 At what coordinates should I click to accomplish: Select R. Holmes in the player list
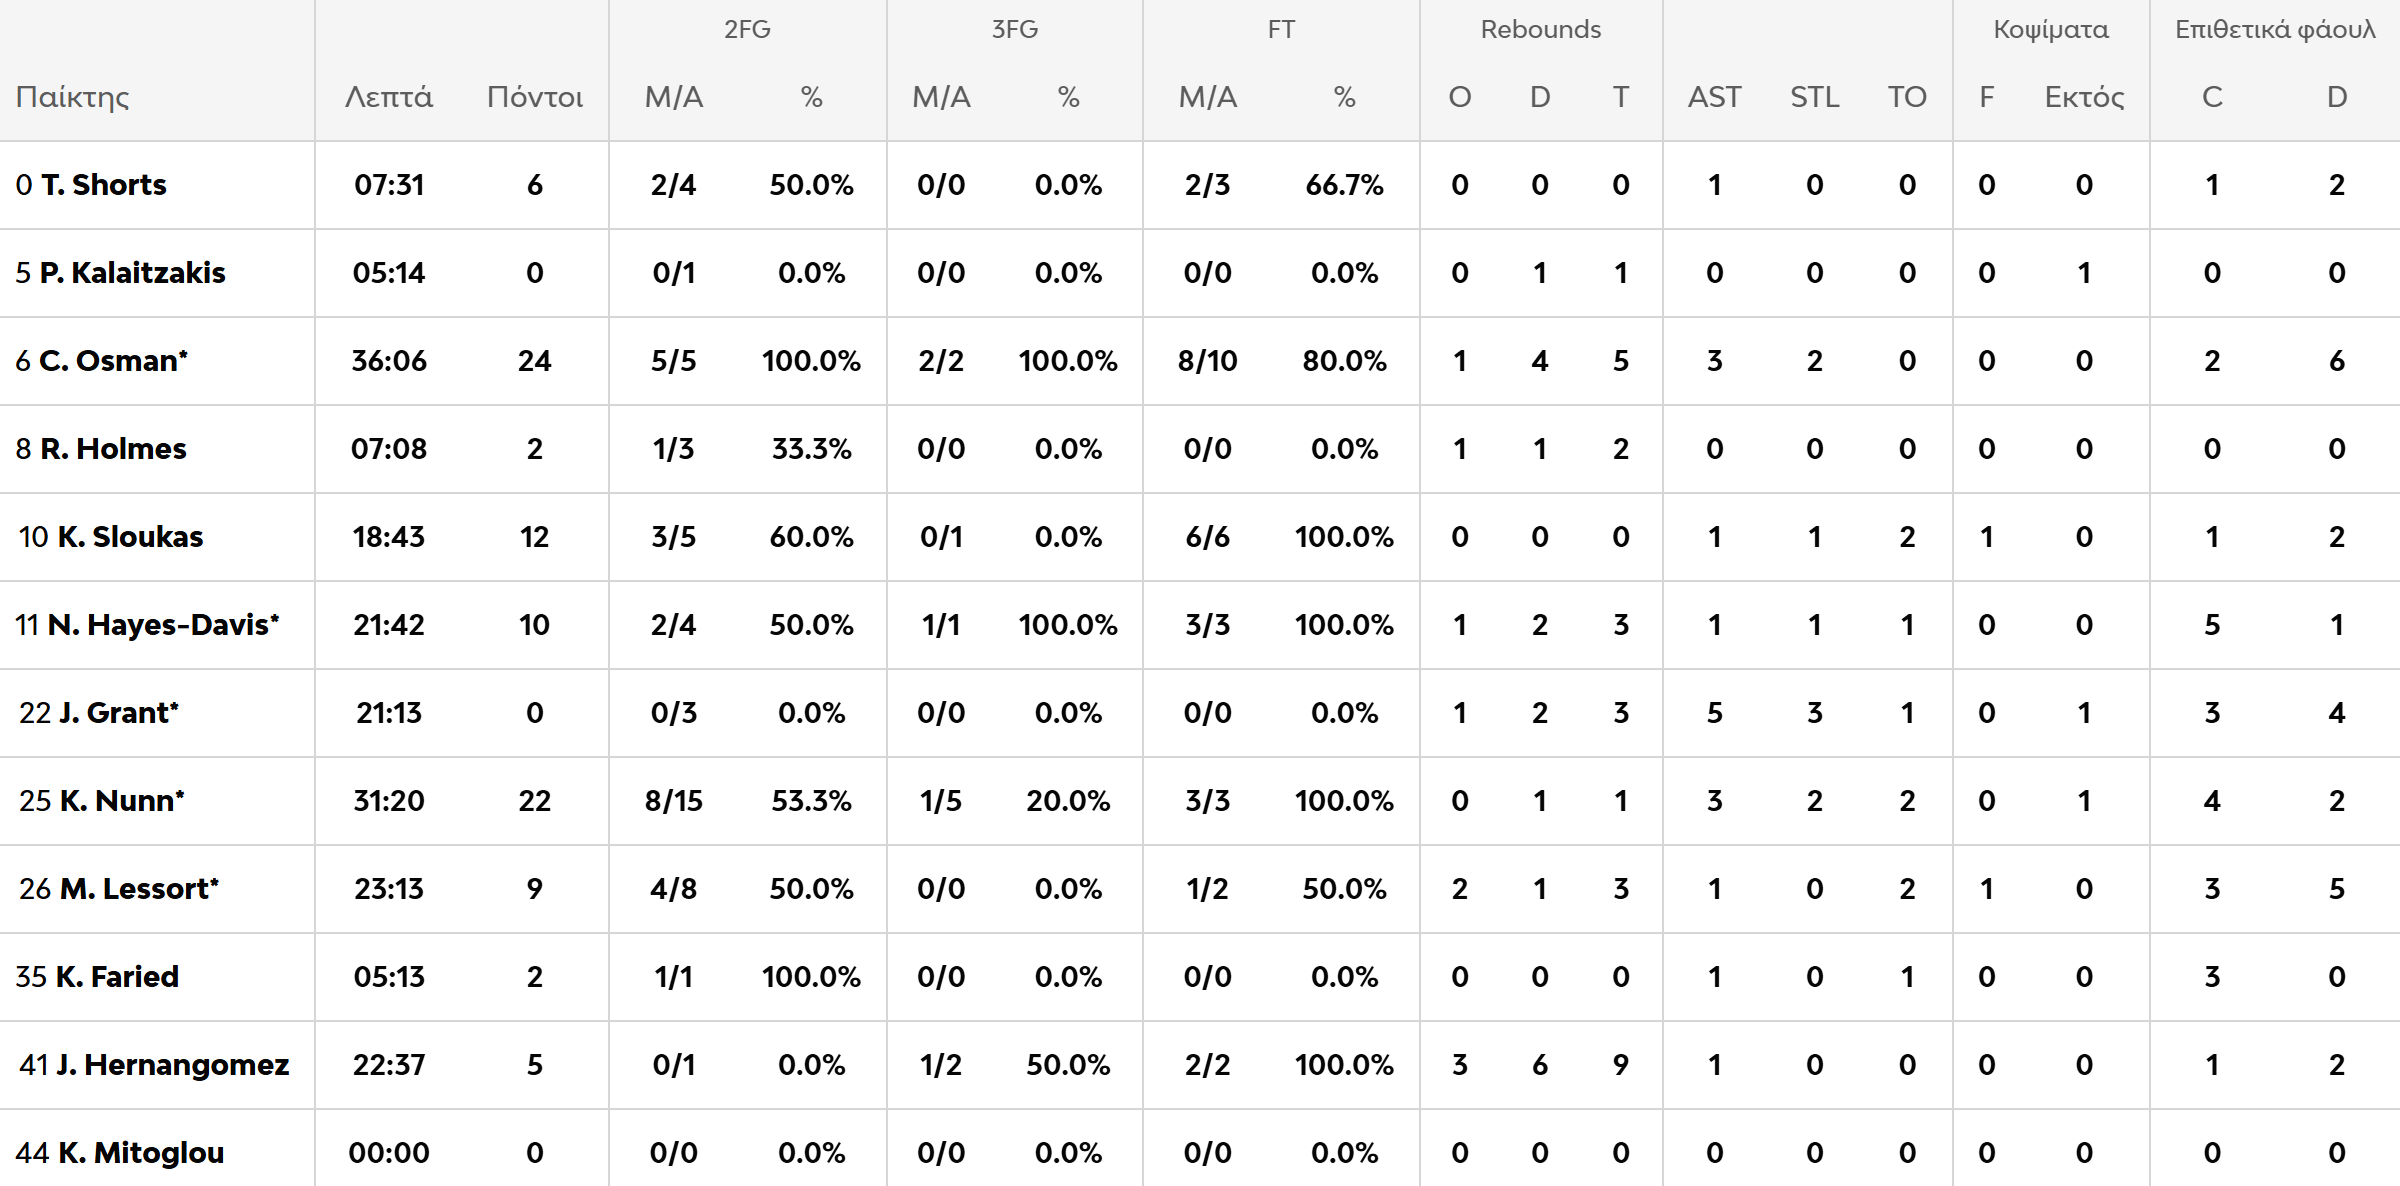[113, 449]
